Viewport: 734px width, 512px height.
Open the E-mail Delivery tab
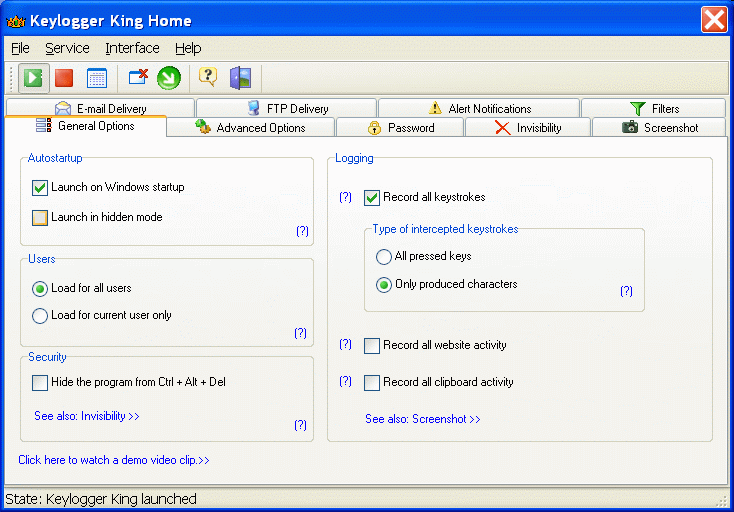[x=101, y=109]
